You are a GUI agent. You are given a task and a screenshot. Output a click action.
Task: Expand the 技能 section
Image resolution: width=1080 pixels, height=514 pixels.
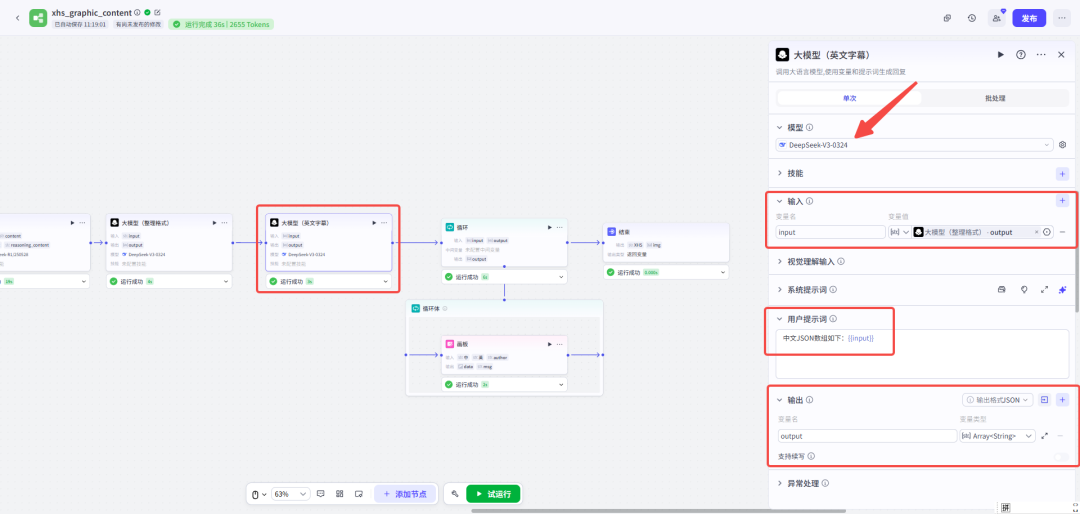(x=780, y=173)
